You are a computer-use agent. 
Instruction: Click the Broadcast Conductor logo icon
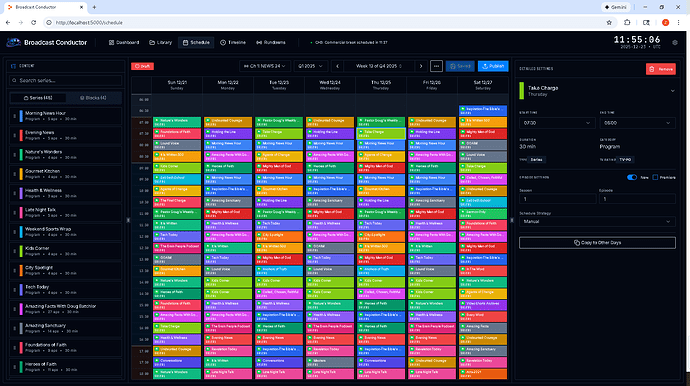click(x=14, y=43)
